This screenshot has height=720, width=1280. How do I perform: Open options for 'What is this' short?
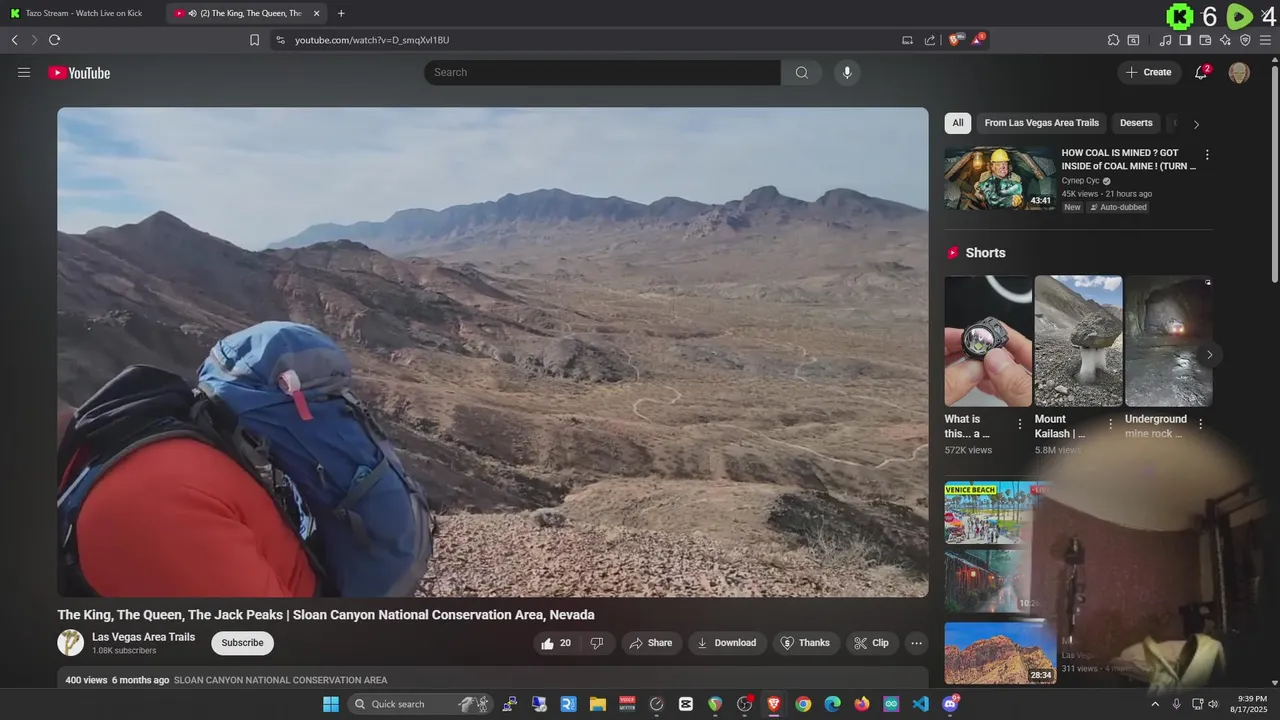point(1020,424)
